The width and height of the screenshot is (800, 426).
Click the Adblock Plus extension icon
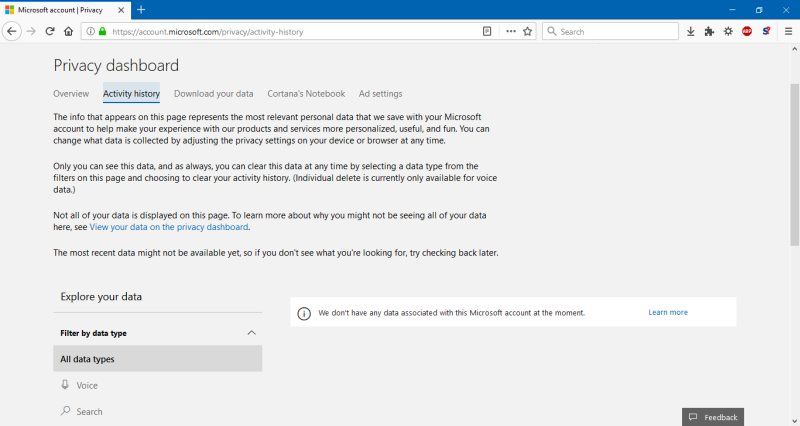click(x=747, y=31)
